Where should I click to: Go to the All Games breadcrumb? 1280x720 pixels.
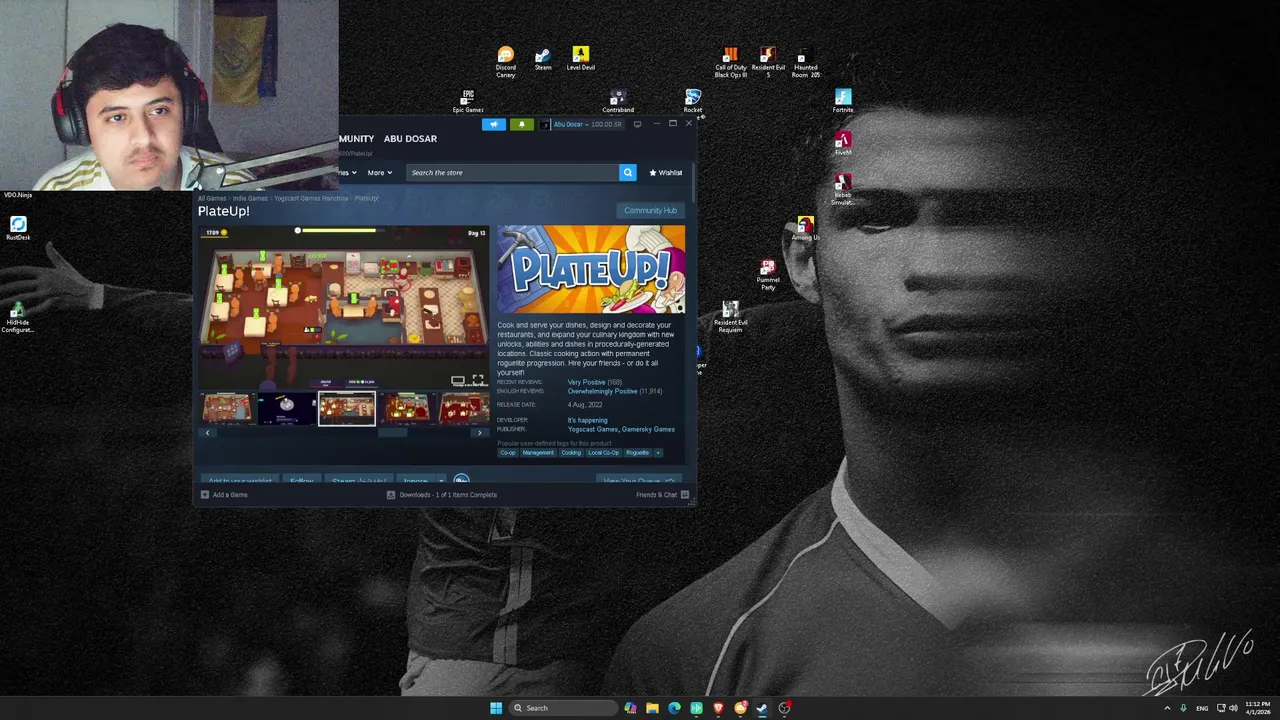pyautogui.click(x=212, y=198)
